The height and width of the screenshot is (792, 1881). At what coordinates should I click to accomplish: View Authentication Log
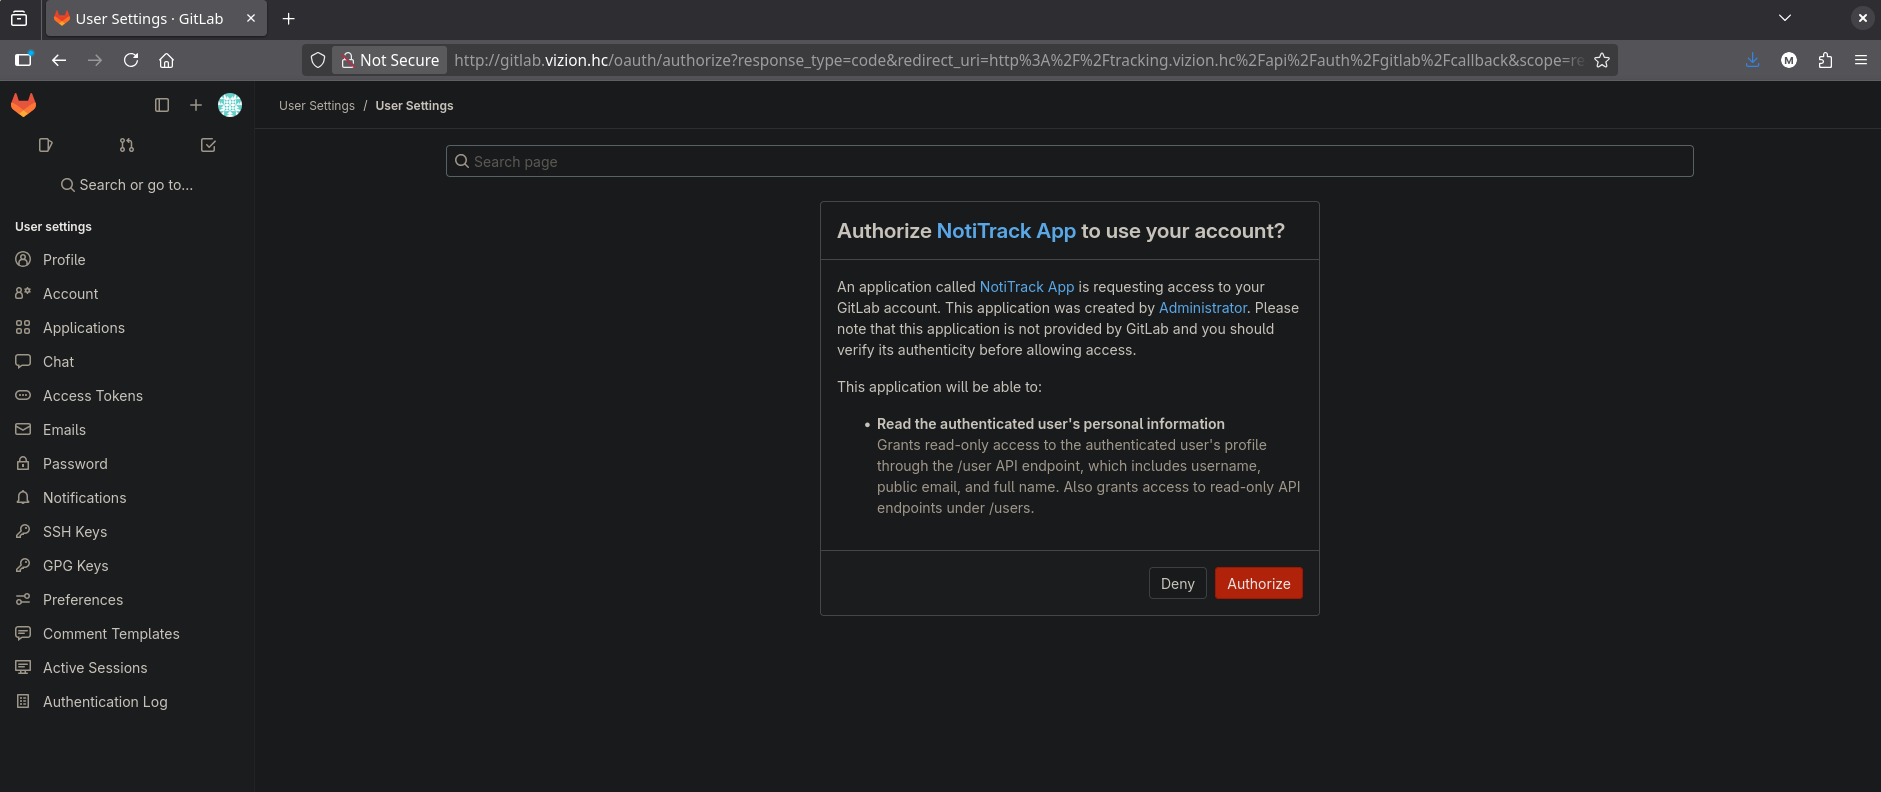point(127,702)
